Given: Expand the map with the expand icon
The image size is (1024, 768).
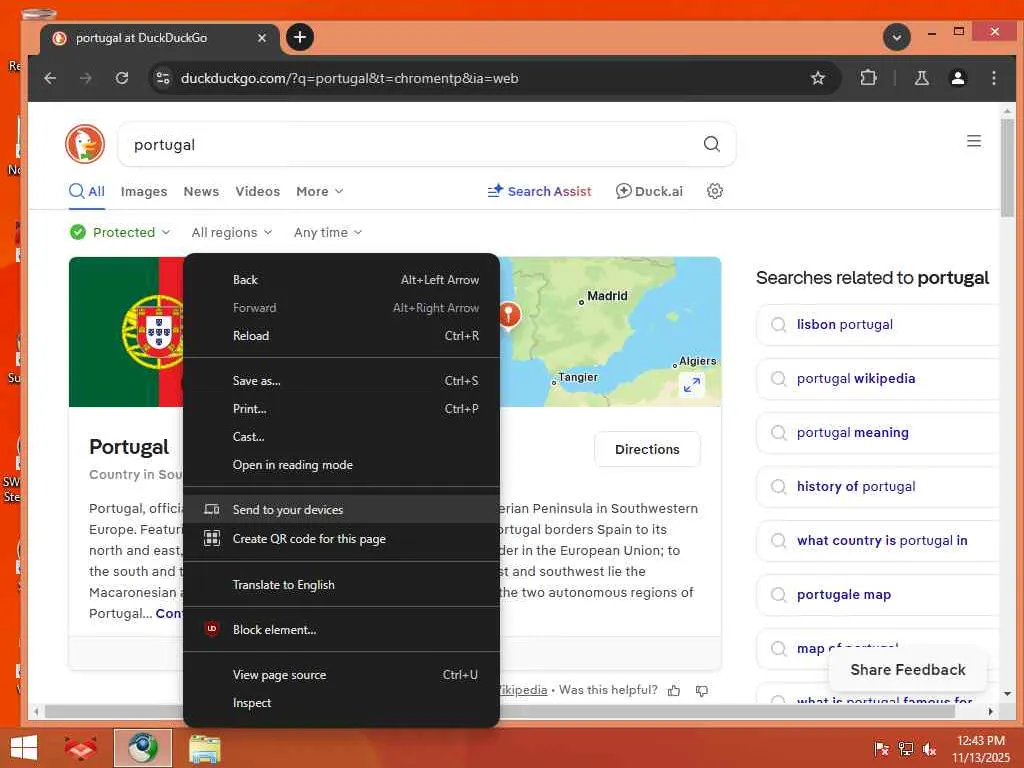Looking at the screenshot, I should tap(692, 385).
